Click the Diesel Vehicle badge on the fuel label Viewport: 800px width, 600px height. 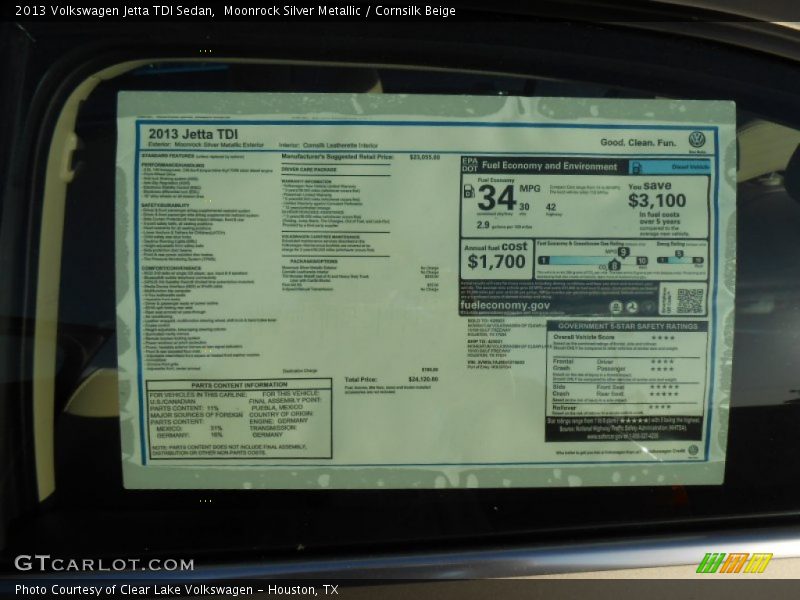(669, 167)
